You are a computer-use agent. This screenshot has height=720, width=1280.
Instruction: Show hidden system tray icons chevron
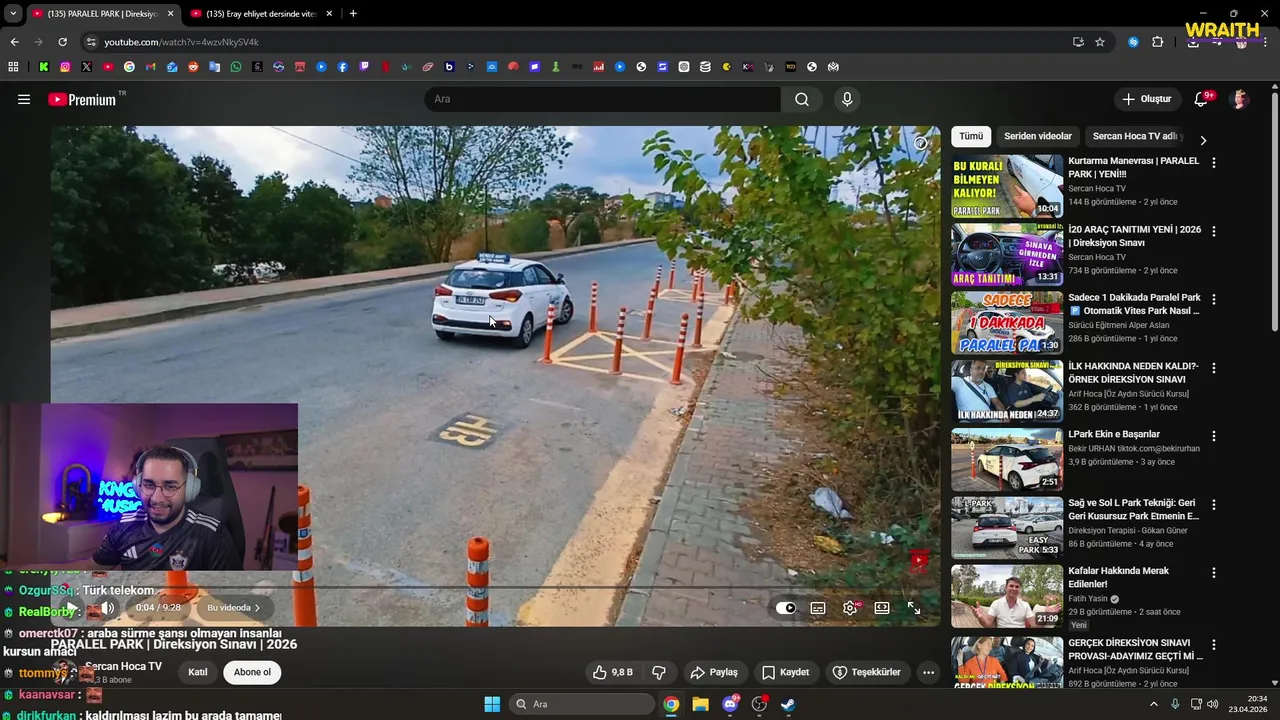click(1153, 704)
